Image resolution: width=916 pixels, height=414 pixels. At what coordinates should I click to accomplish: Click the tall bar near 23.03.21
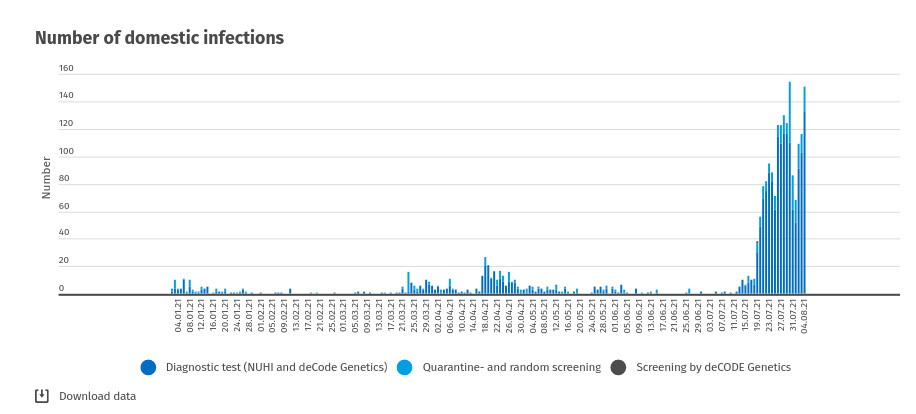(x=408, y=283)
